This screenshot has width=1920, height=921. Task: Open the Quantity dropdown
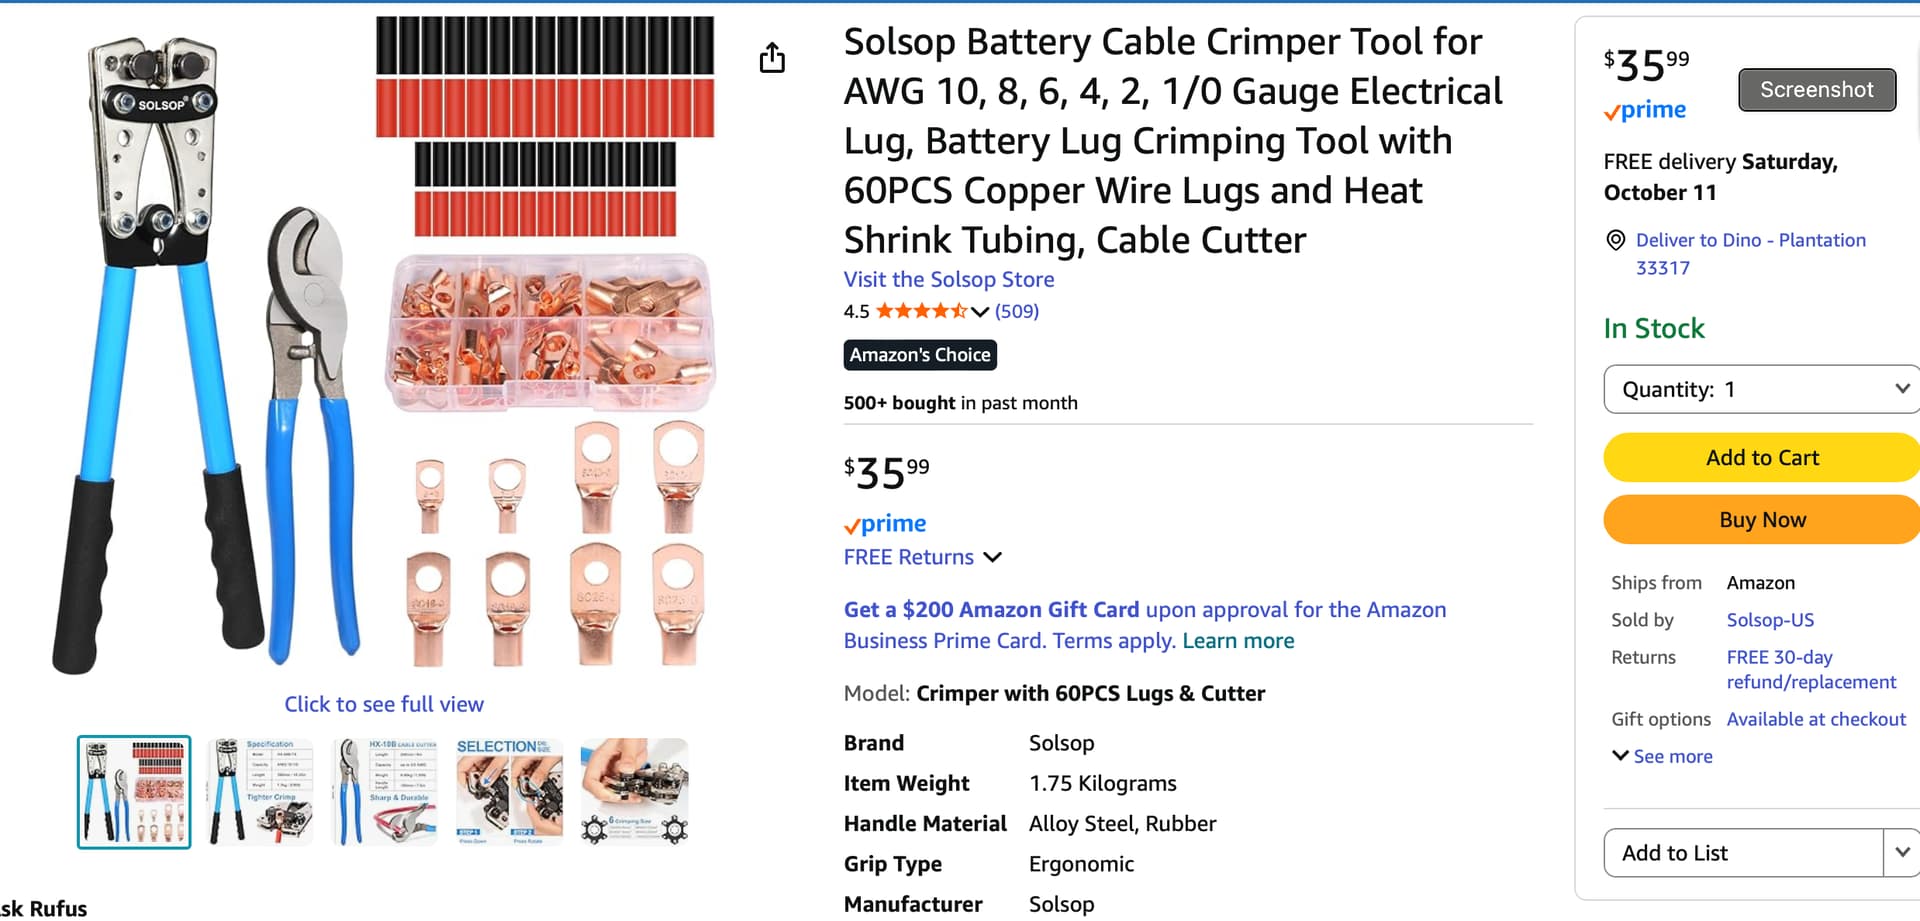1762,389
